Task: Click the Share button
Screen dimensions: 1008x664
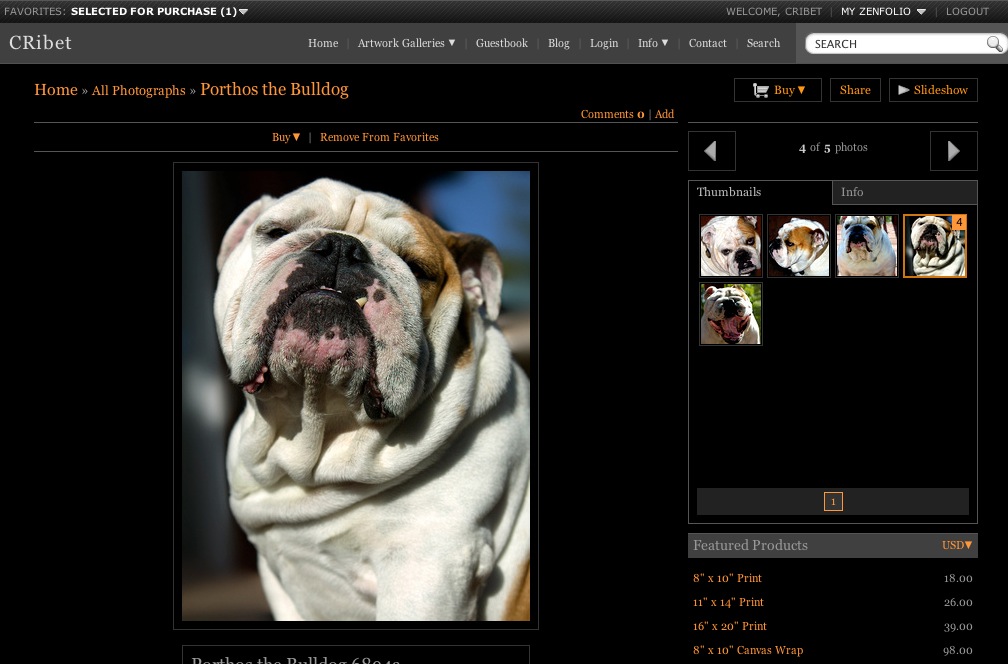Action: coord(854,89)
